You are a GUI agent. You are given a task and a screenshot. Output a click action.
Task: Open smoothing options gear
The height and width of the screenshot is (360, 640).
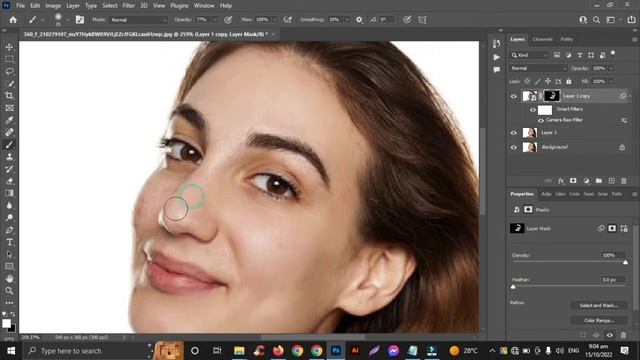click(x=359, y=20)
